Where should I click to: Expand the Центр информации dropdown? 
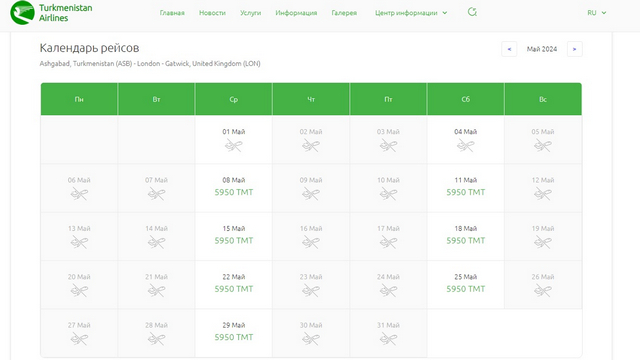tap(411, 13)
